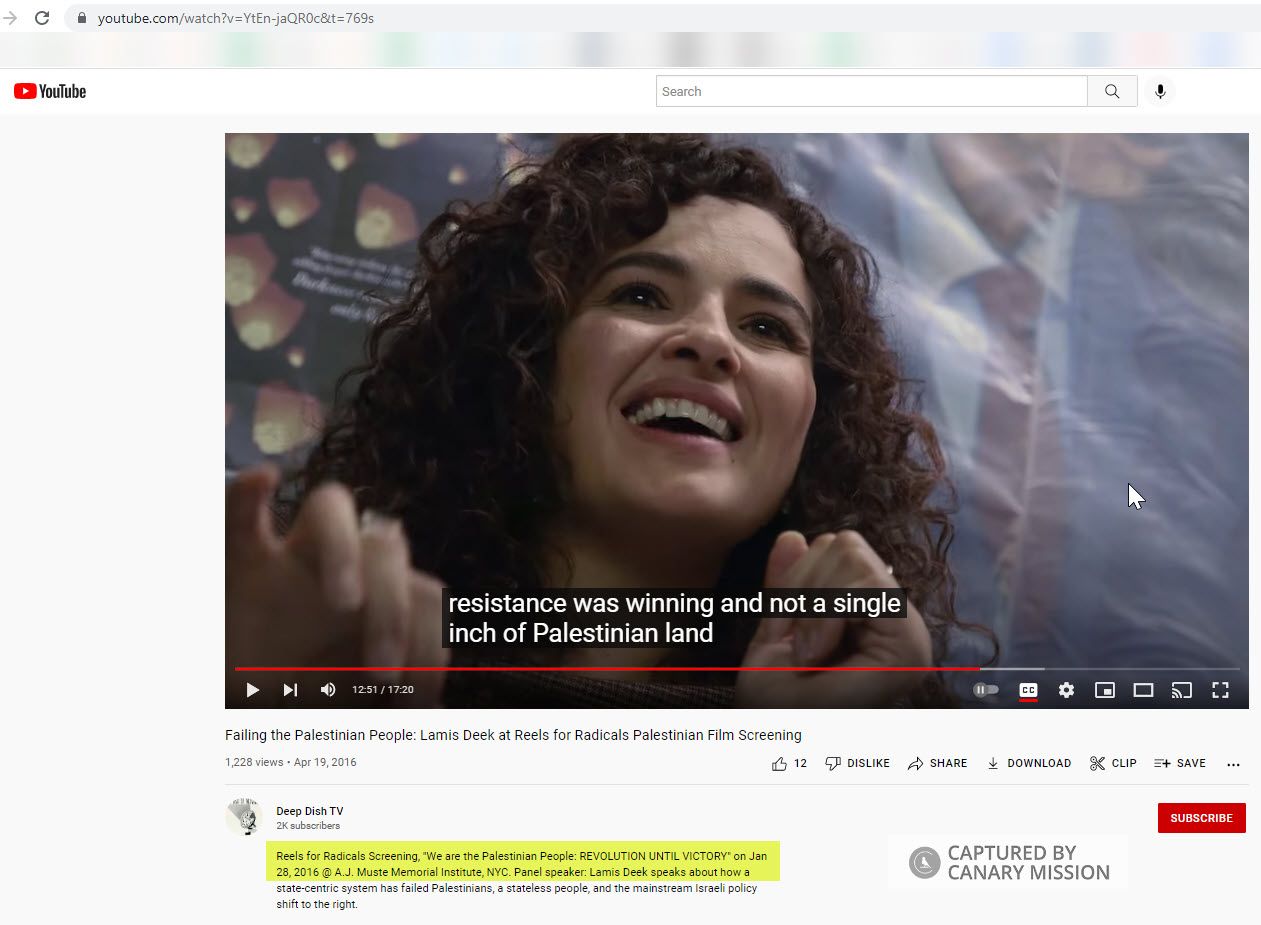Enter full screen mode

[1220, 690]
